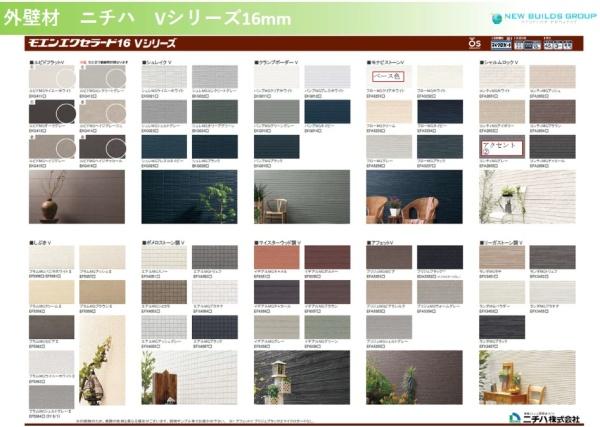Click the しぶきV series heading
The height and width of the screenshot is (427, 600).
(40, 243)
